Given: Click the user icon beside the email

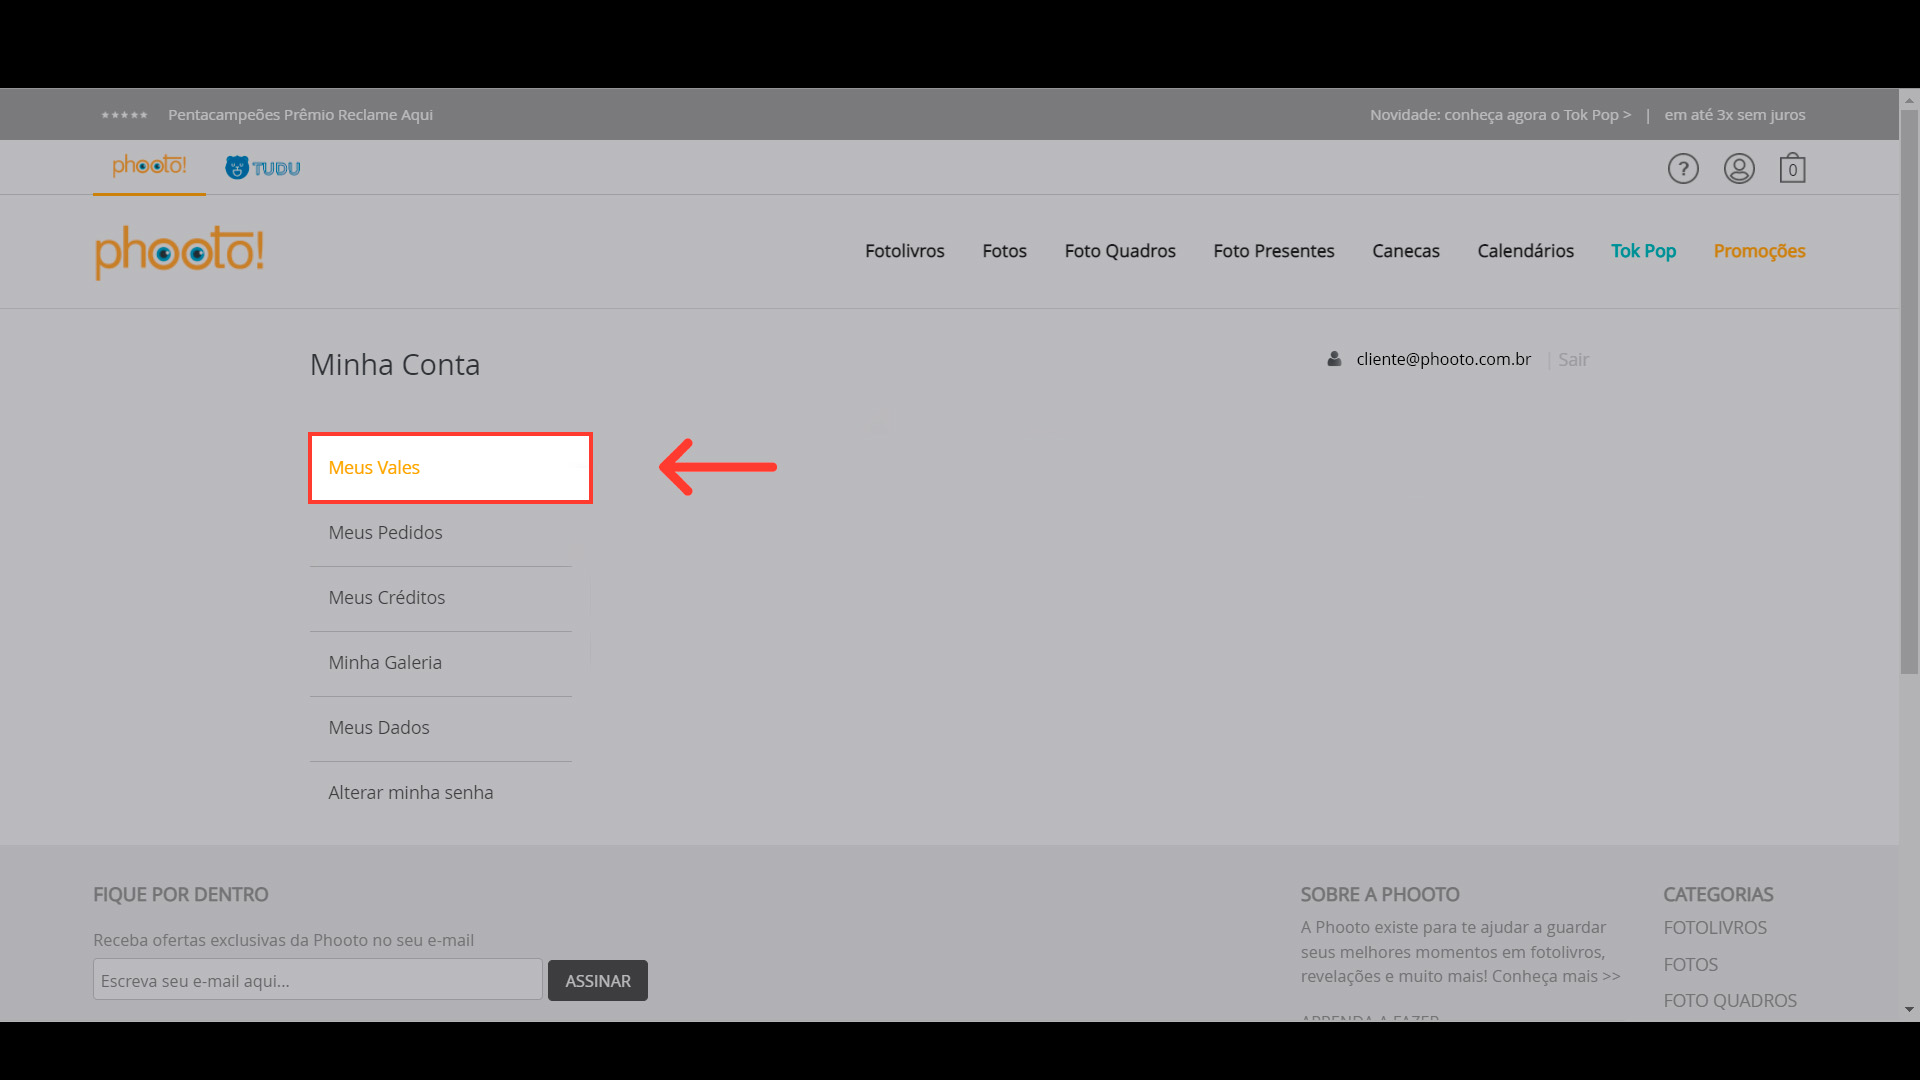Looking at the screenshot, I should [x=1334, y=359].
